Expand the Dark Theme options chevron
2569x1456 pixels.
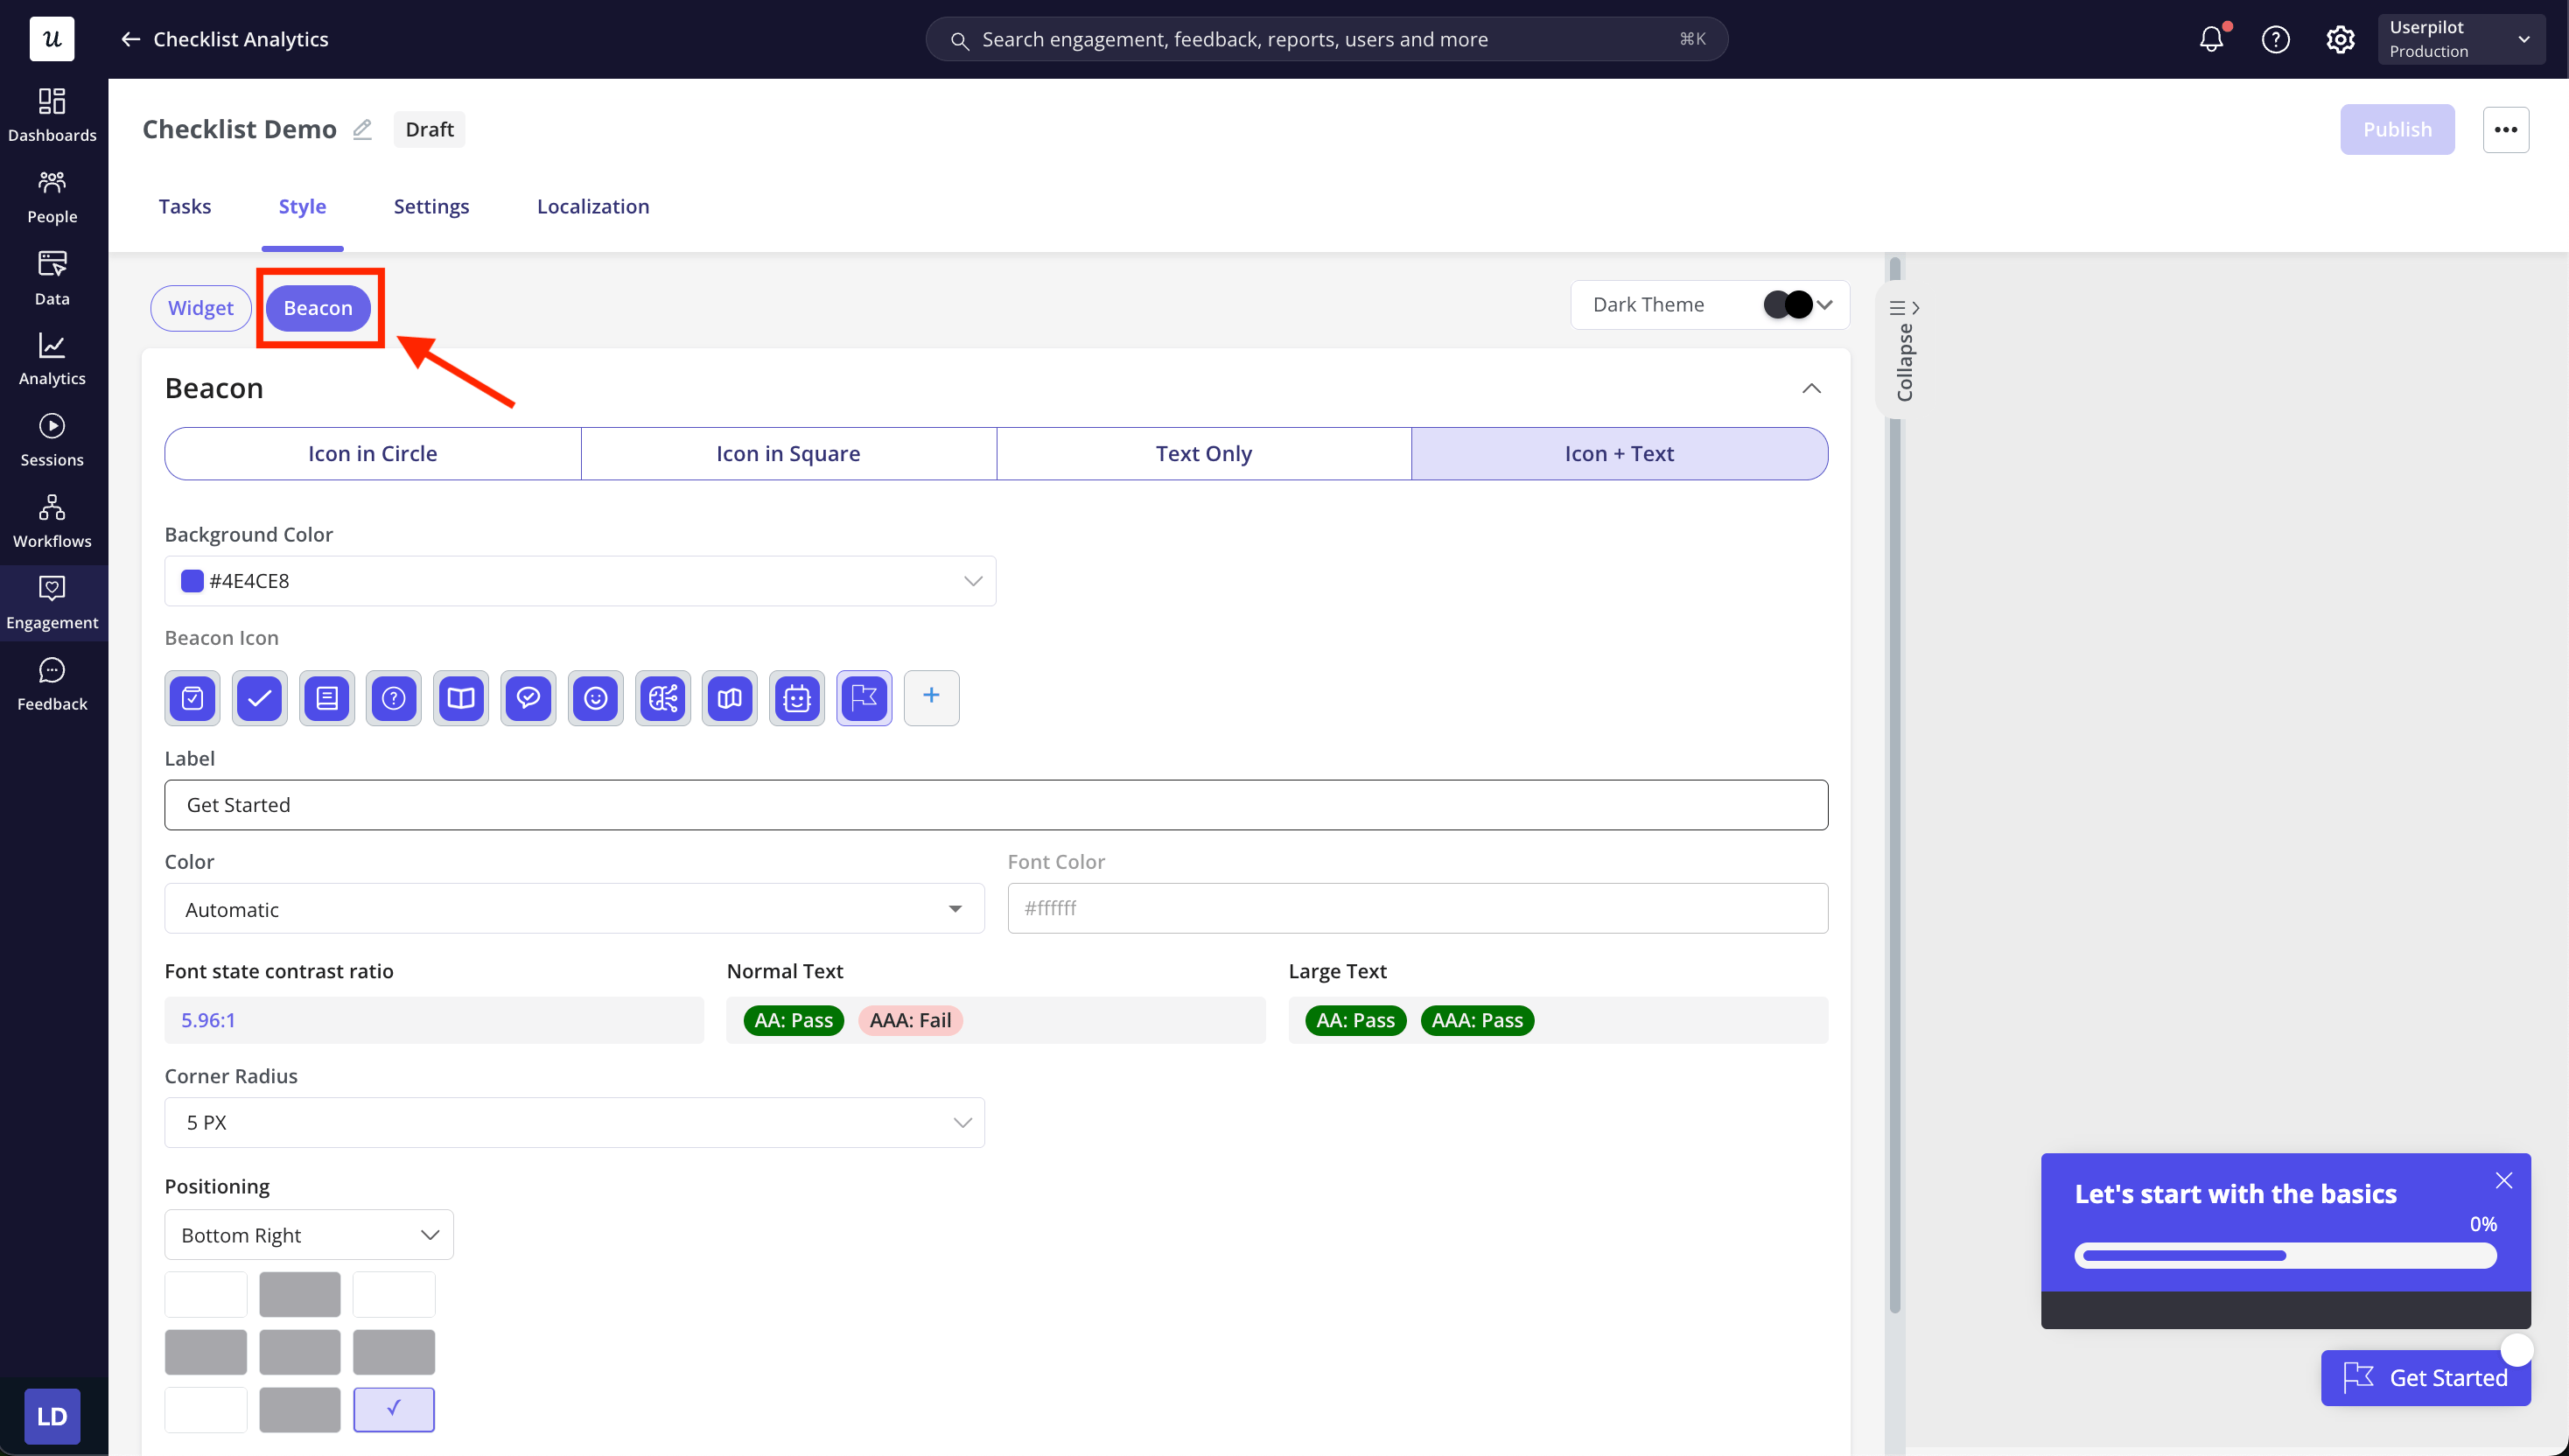tap(1826, 305)
